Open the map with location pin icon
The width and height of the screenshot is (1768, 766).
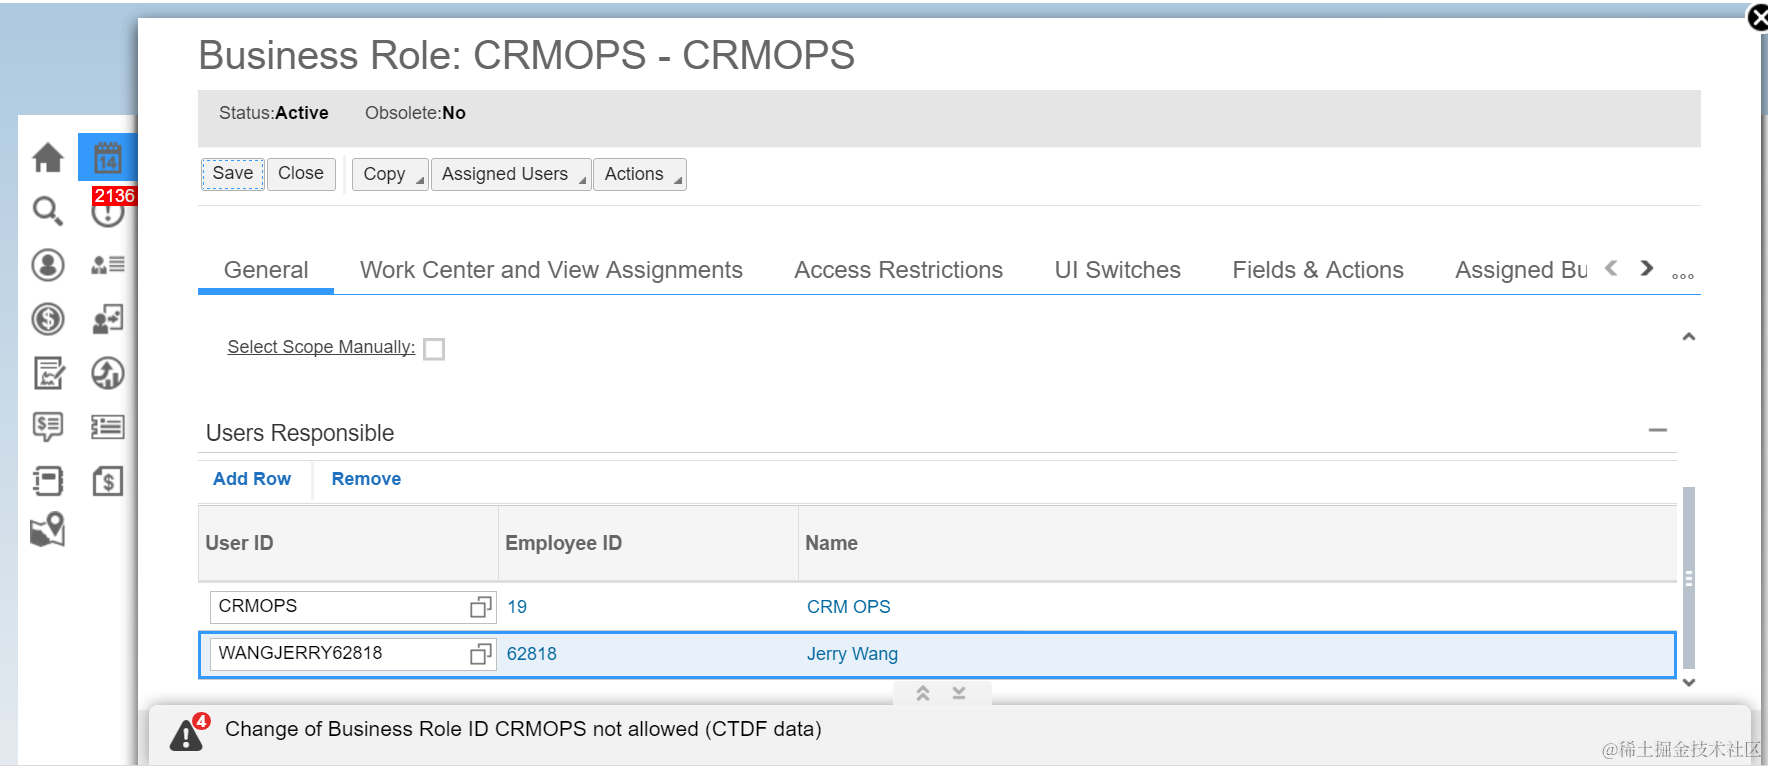[48, 530]
